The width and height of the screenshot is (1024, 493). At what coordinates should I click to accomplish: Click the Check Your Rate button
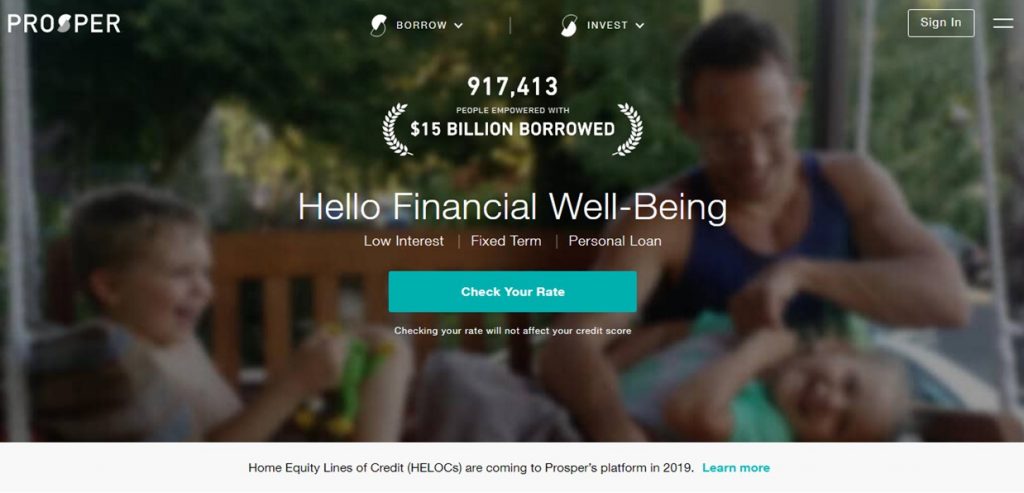pyautogui.click(x=513, y=292)
